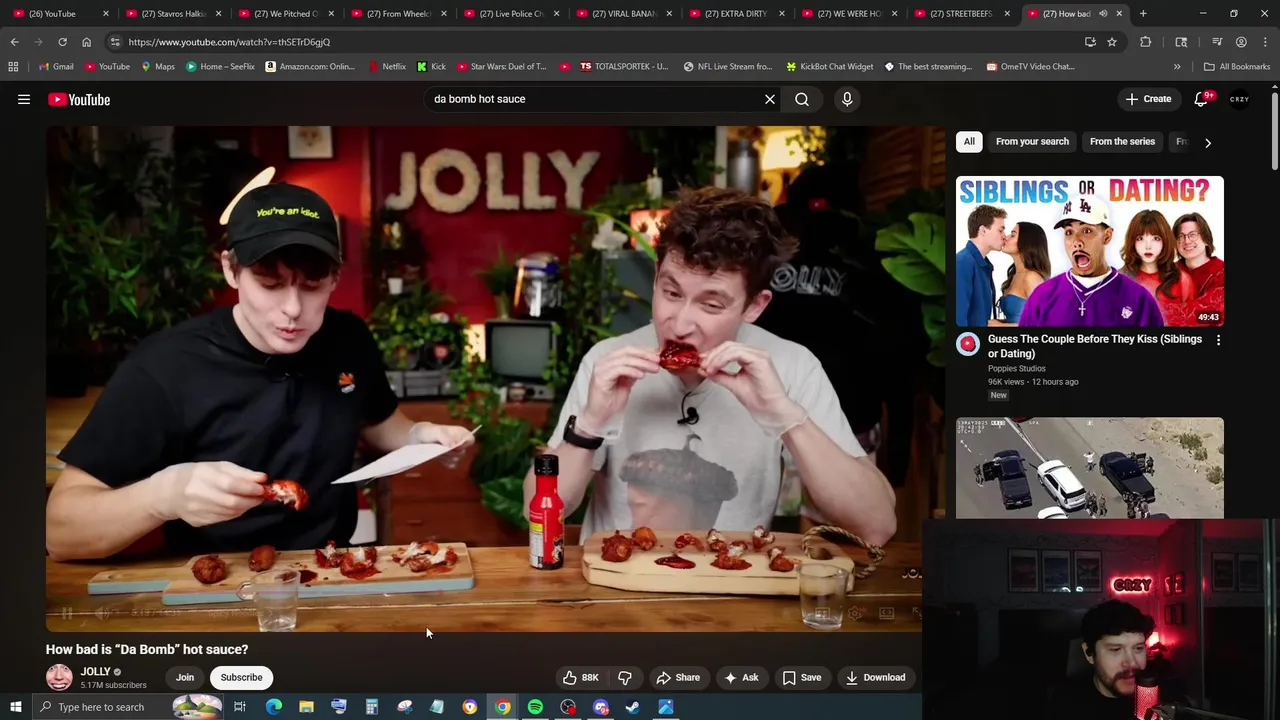
Task: Download the video
Action: pyautogui.click(x=875, y=677)
